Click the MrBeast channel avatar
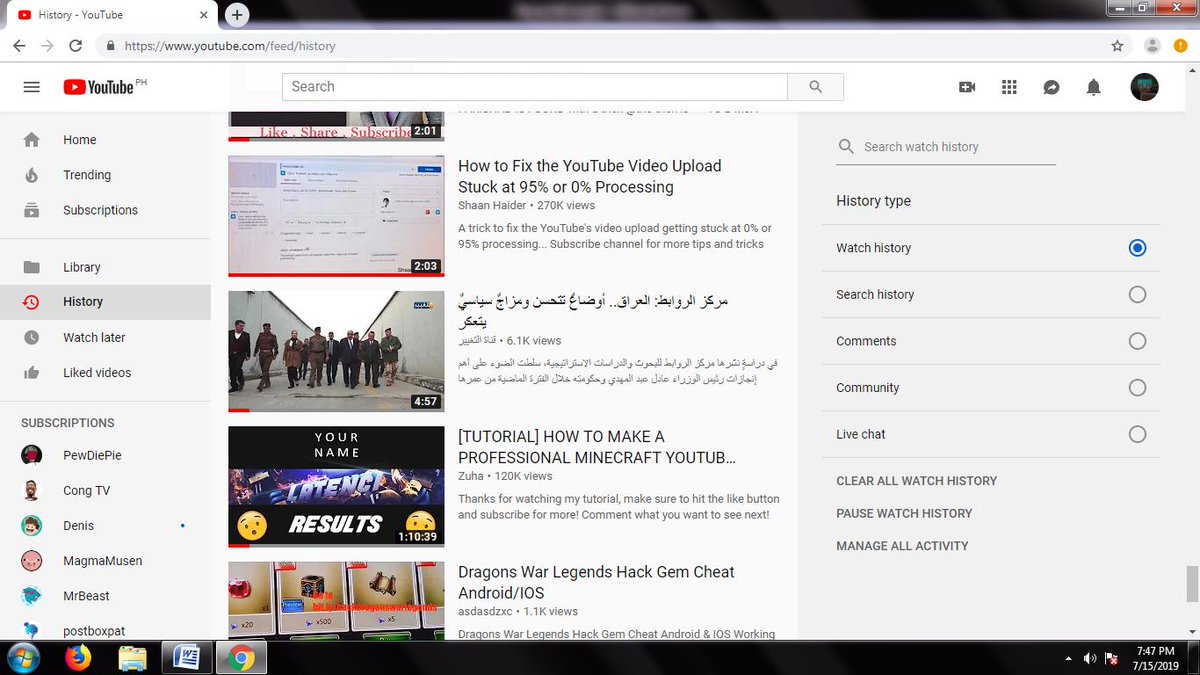Image resolution: width=1200 pixels, height=675 pixels. 32,596
